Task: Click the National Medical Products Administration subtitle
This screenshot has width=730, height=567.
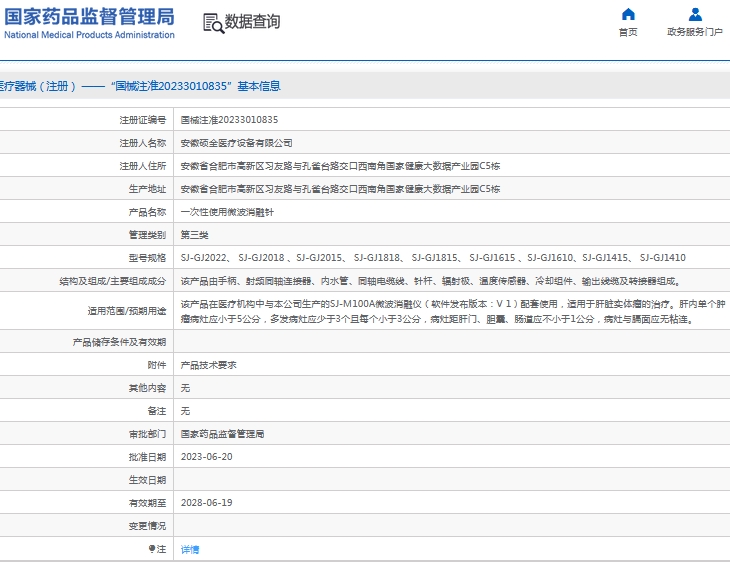Action: click(90, 35)
